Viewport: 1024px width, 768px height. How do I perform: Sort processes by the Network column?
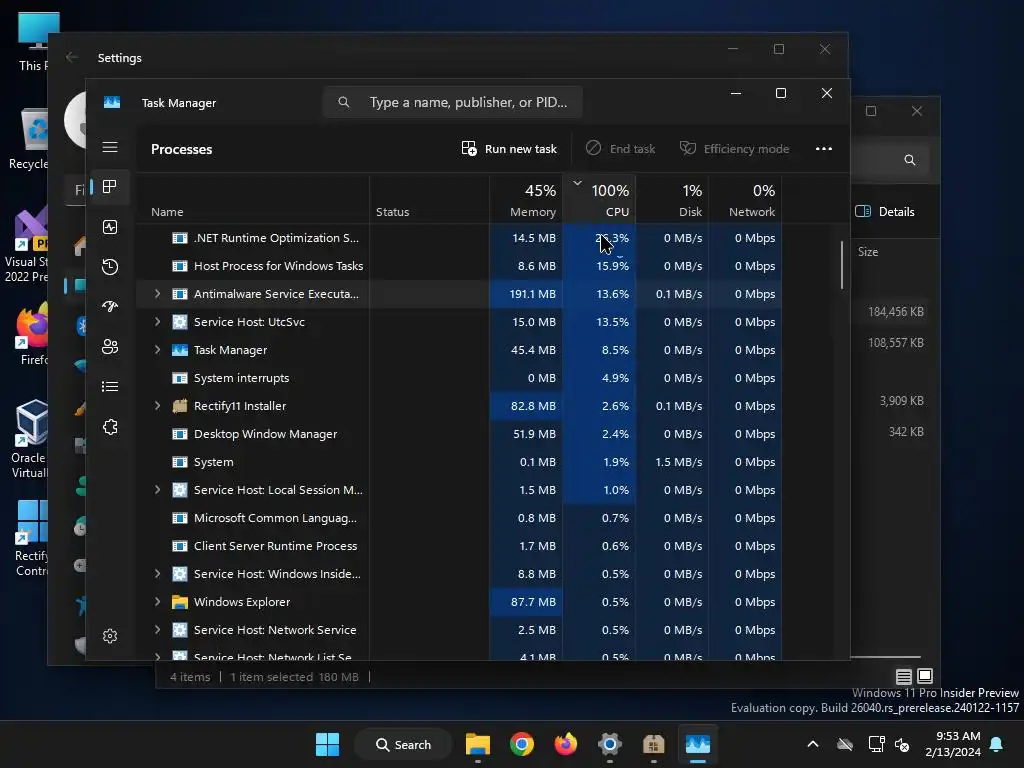(745, 200)
